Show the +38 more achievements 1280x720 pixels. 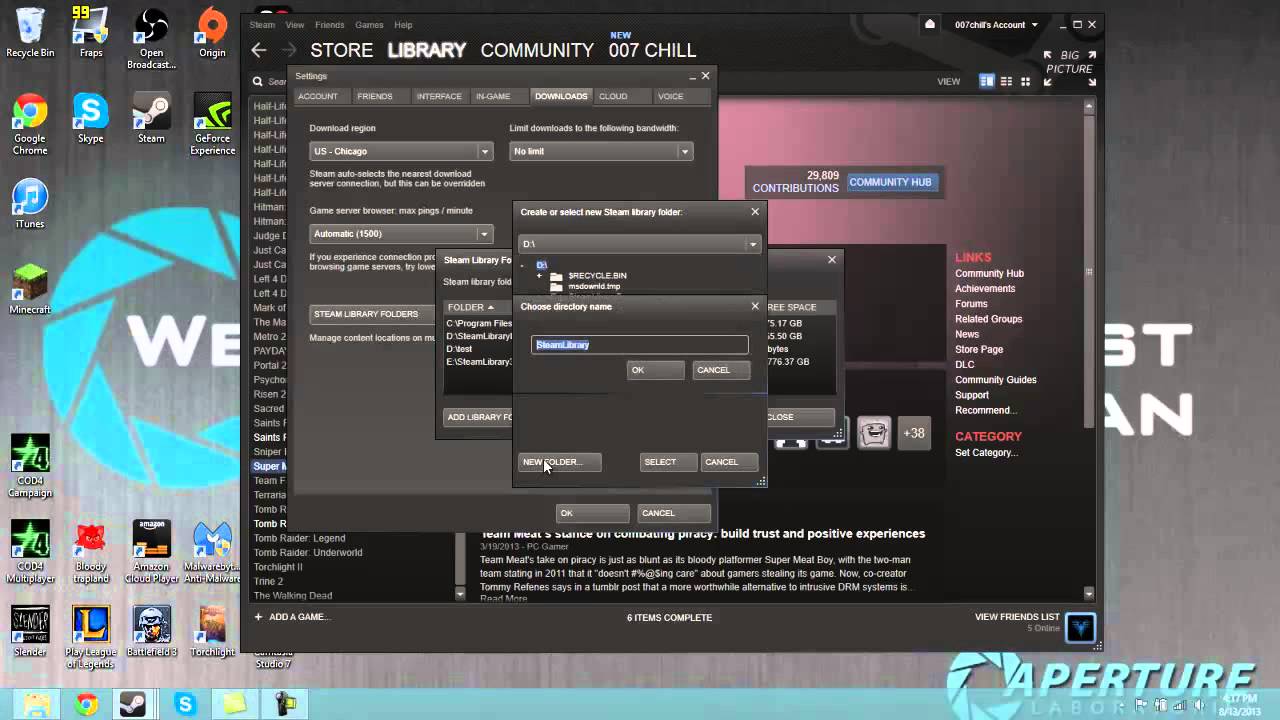[x=914, y=433]
